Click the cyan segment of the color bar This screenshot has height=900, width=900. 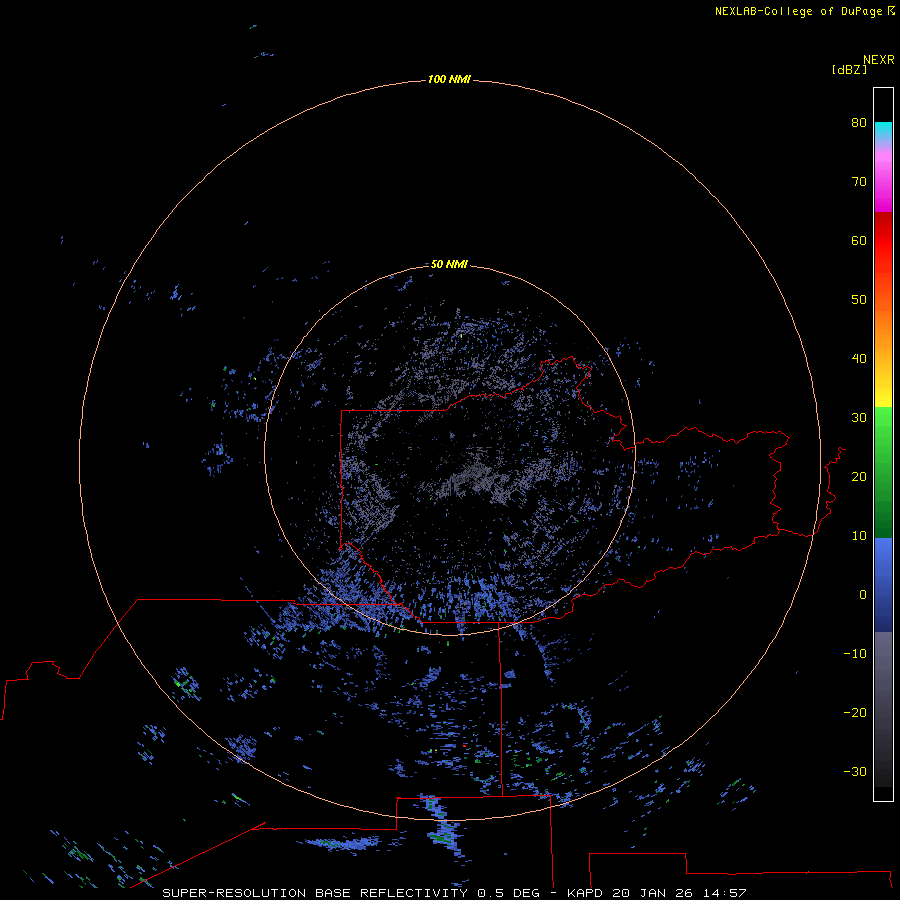883,129
